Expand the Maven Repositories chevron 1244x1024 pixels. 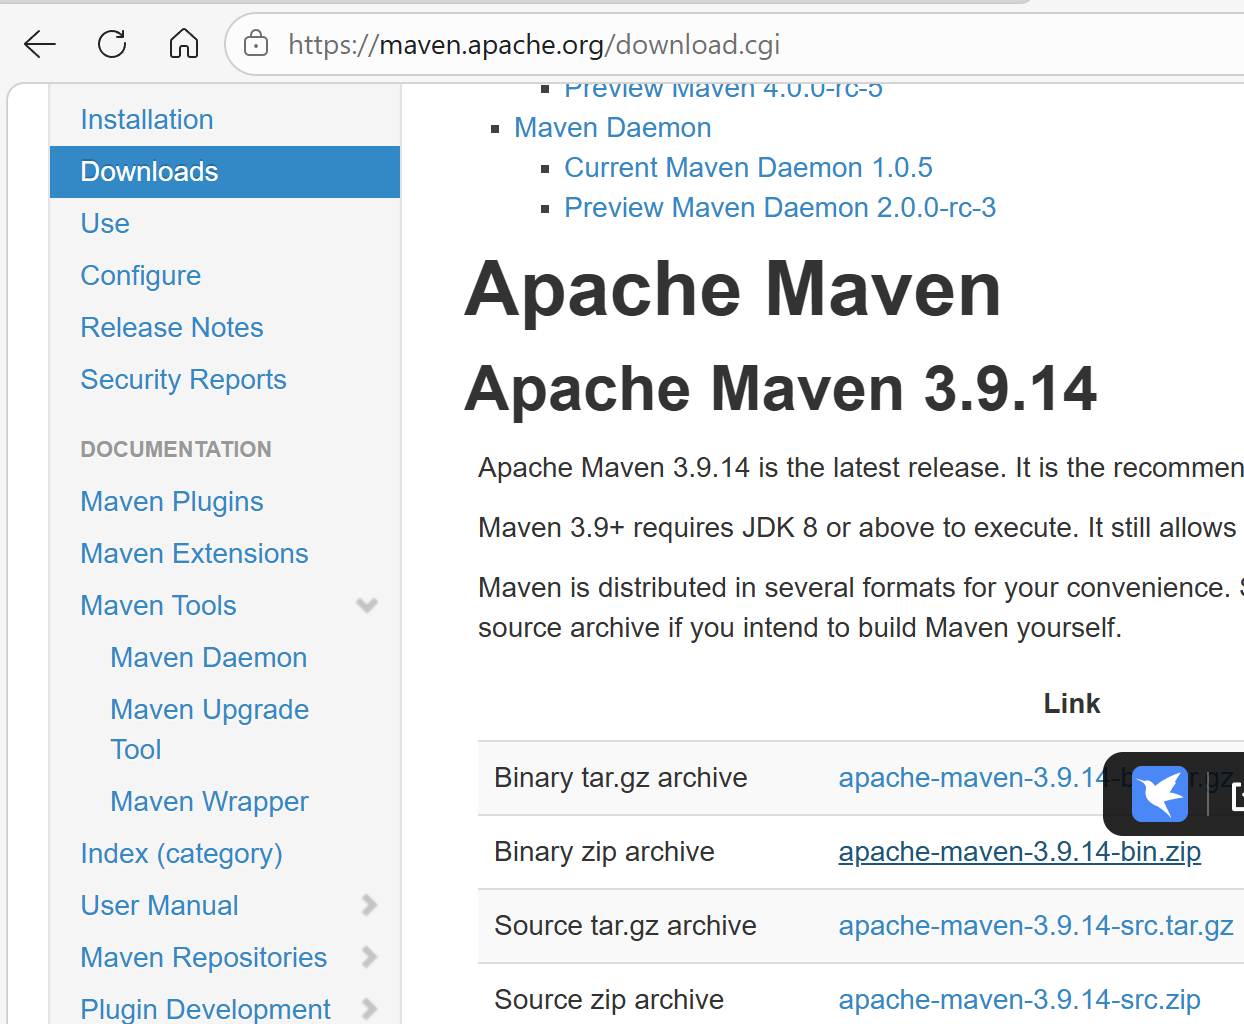(369, 957)
